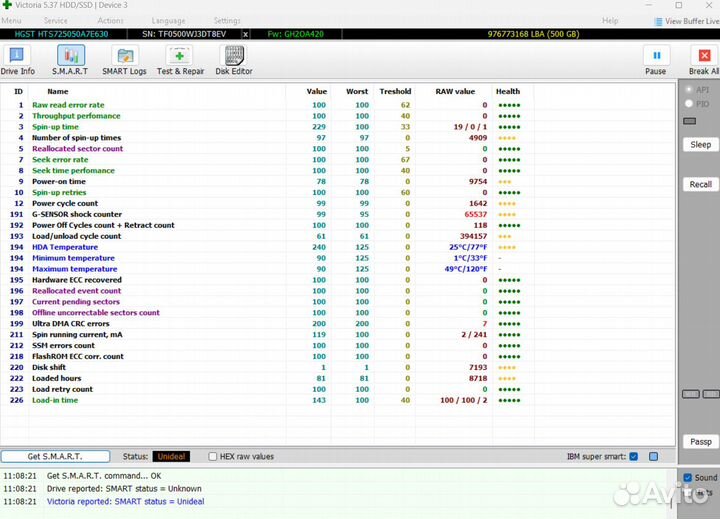The height and width of the screenshot is (519, 720).
Task: Toggle IBM super smart checkbox
Action: click(x=634, y=457)
